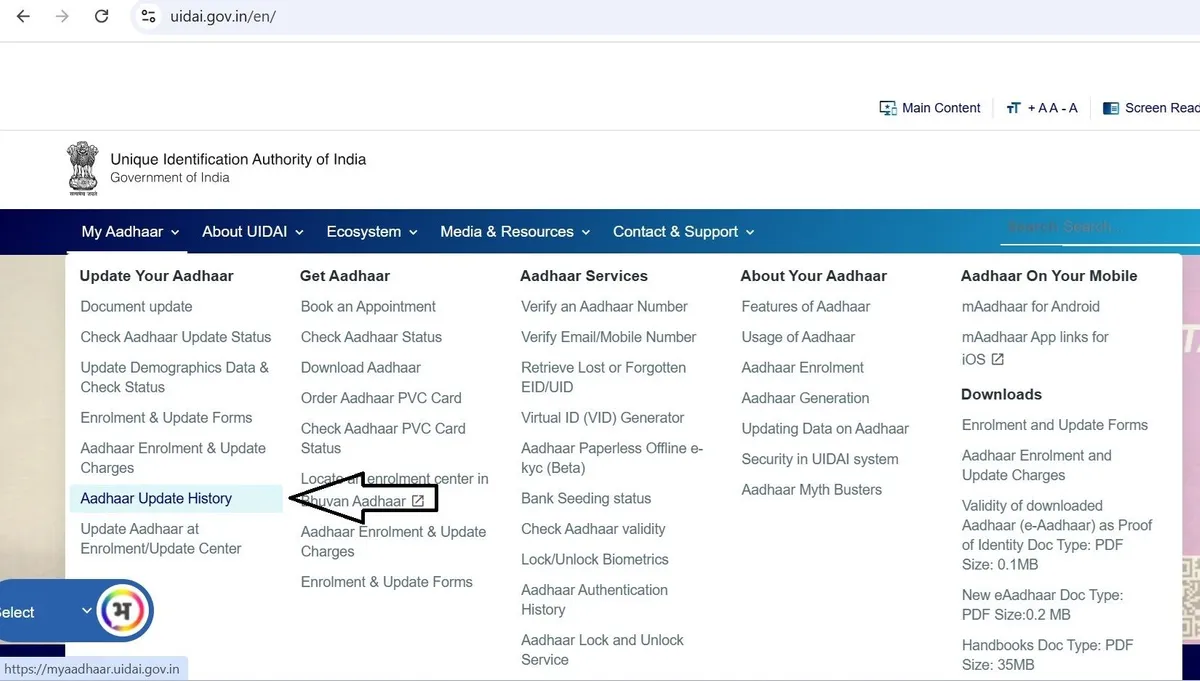Reload the page with refresh icon
Screen dimensions: 1200x681
pos(101,17)
